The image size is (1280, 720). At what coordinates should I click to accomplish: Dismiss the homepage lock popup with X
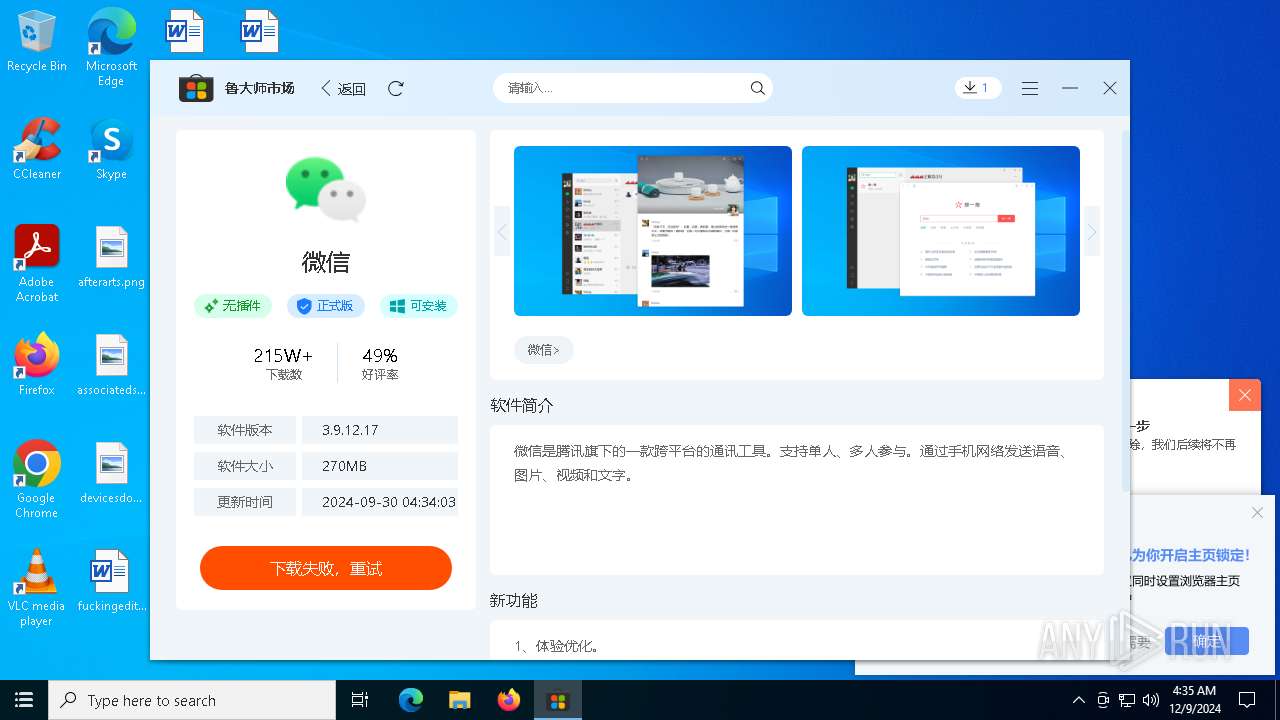pyautogui.click(x=1257, y=513)
